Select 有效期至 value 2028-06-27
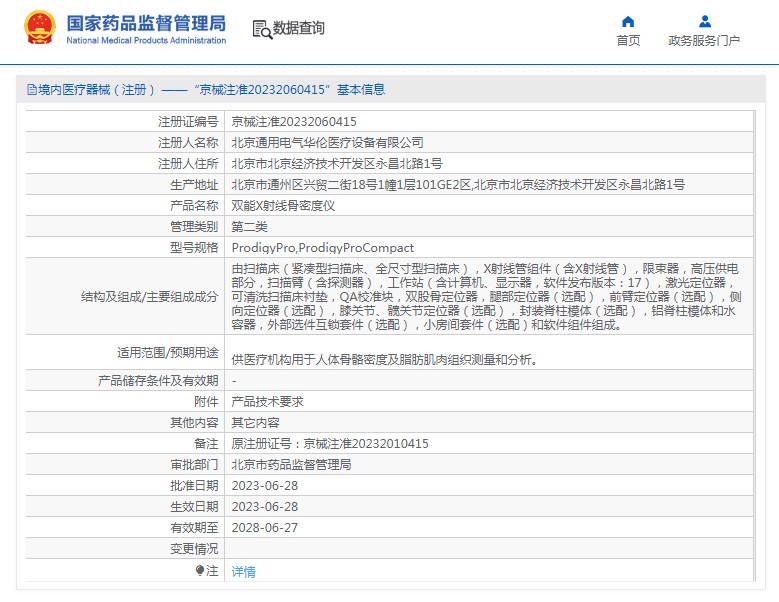 (265, 527)
